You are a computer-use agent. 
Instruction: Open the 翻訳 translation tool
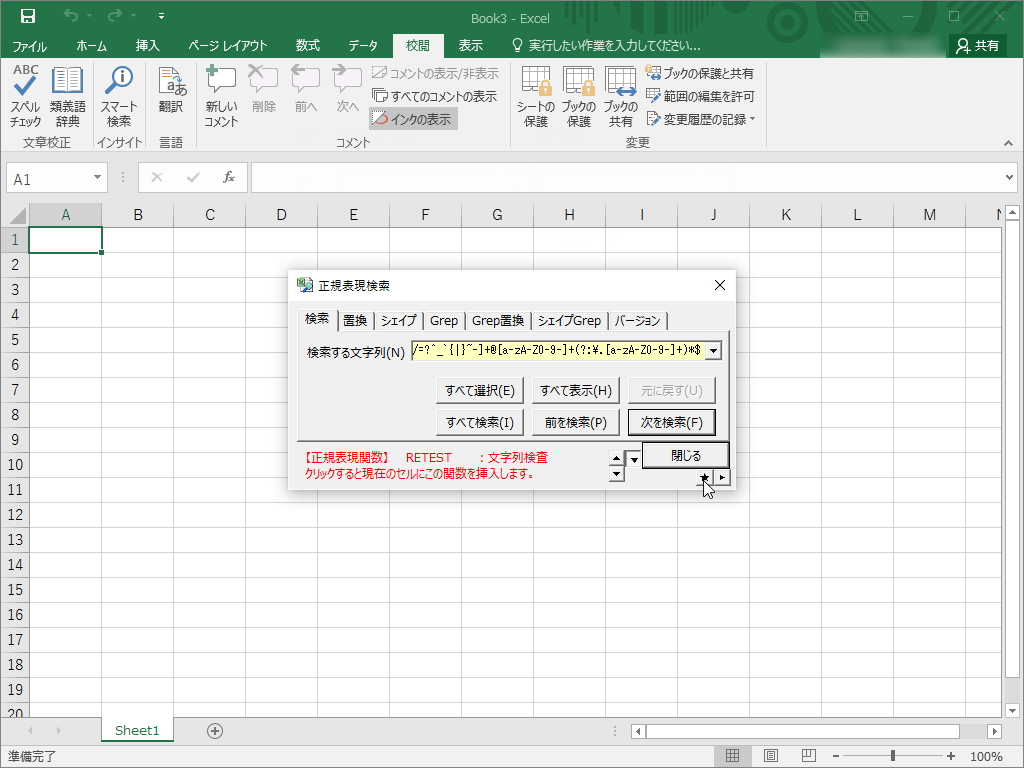(170, 95)
